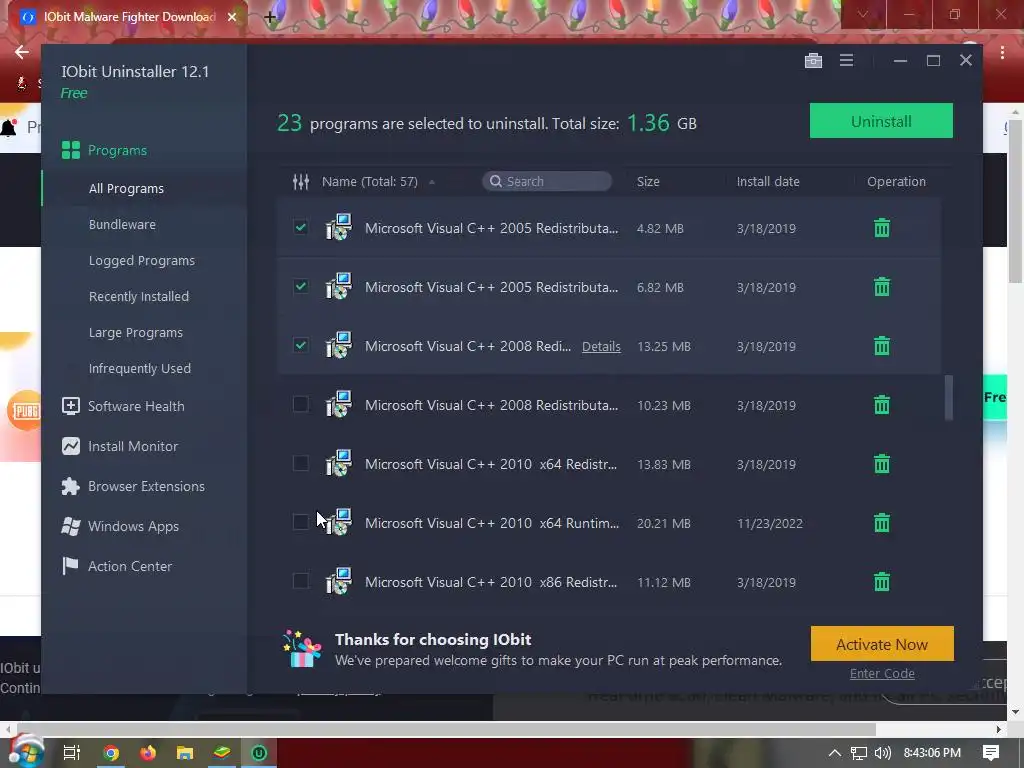Uncheck Visual C++ 2008 13.25 MB checkbox
This screenshot has width=1024, height=768.
point(300,345)
